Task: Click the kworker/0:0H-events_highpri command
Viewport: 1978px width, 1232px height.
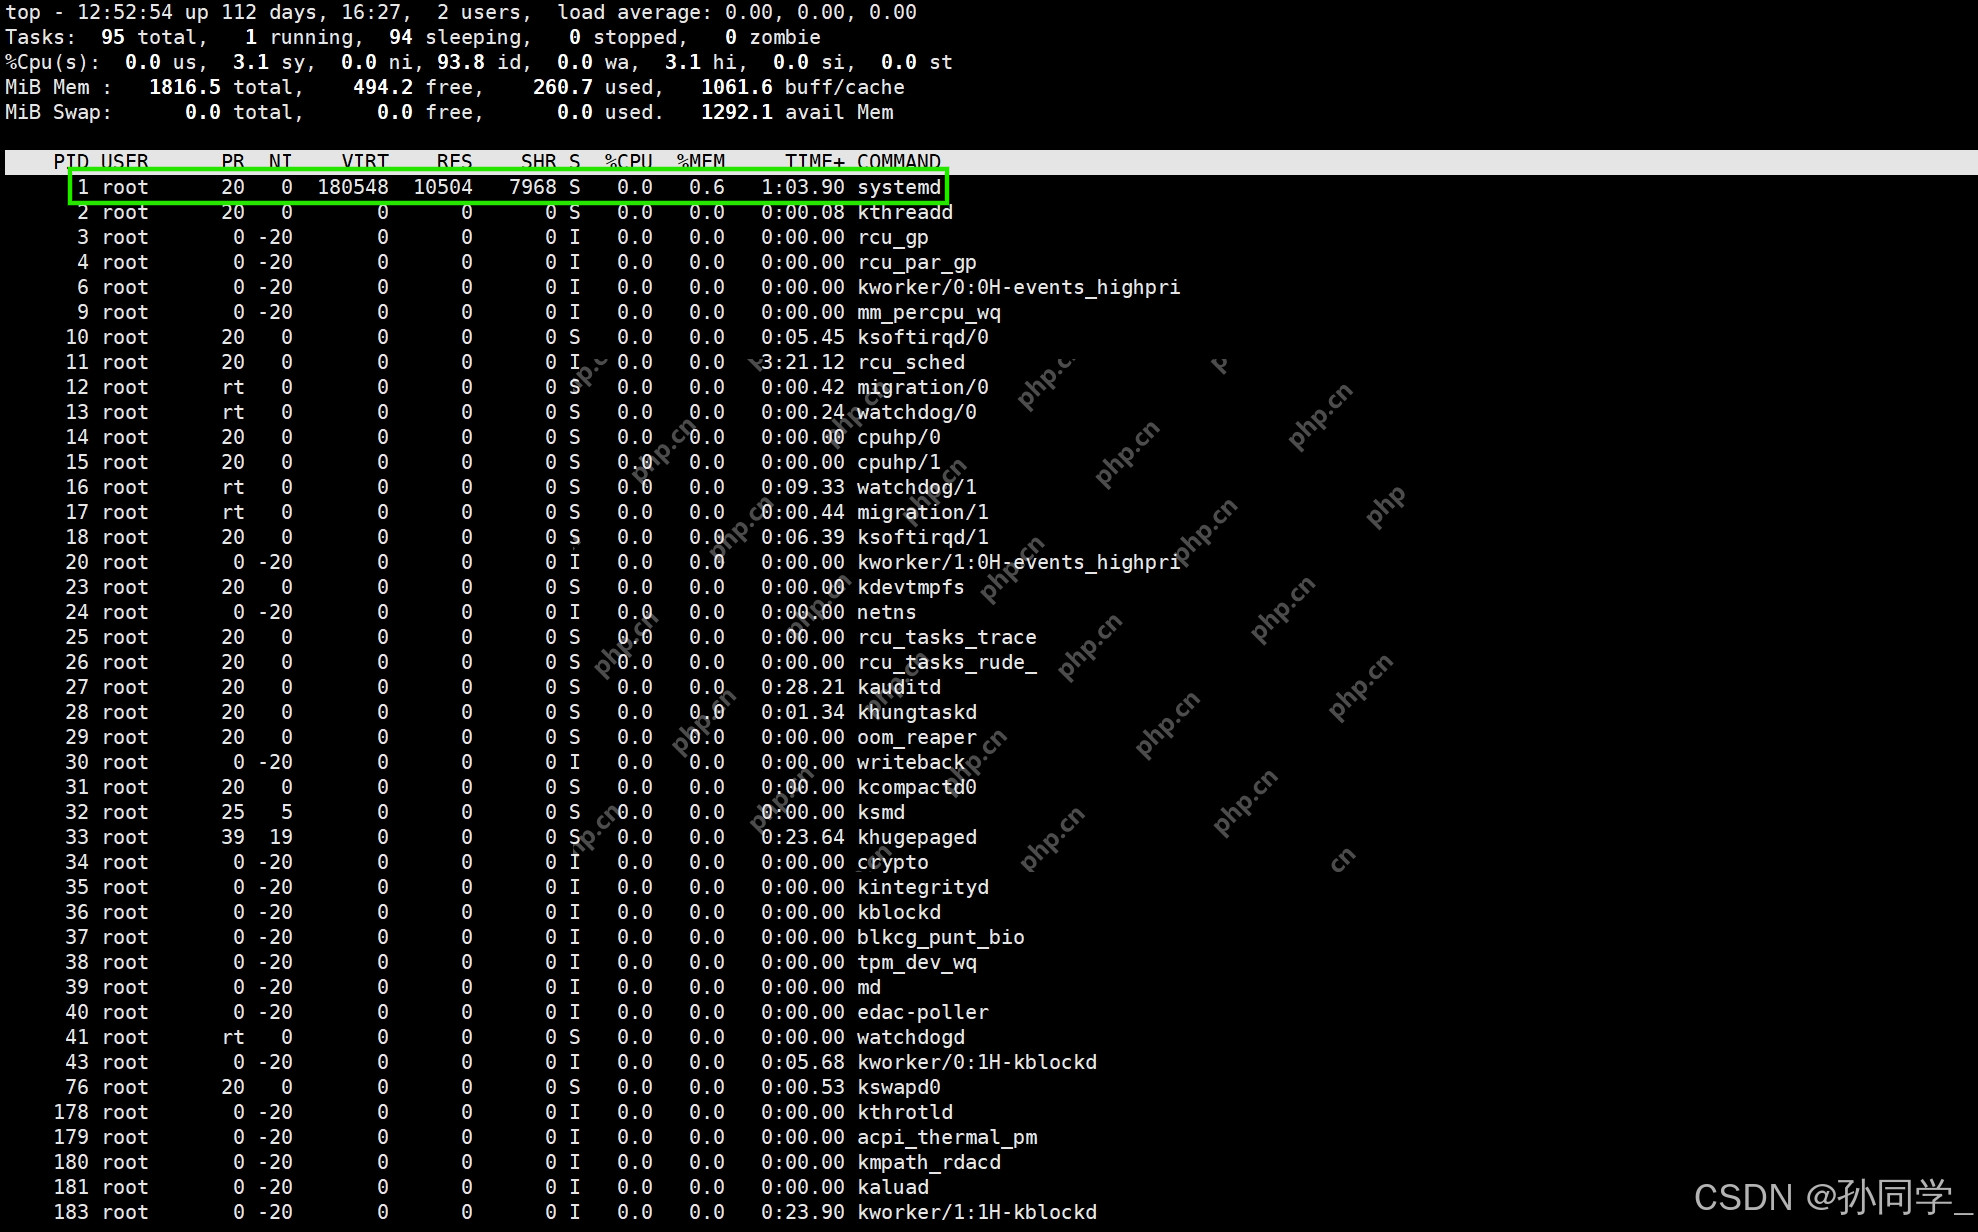Action: pyautogui.click(x=1018, y=287)
